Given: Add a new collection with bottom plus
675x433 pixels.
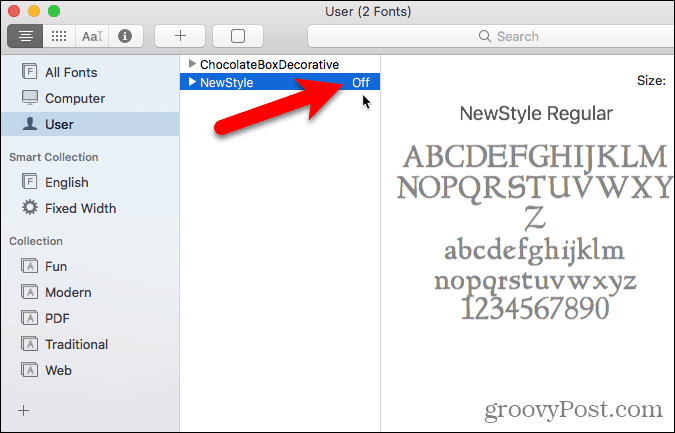Looking at the screenshot, I should [24, 411].
